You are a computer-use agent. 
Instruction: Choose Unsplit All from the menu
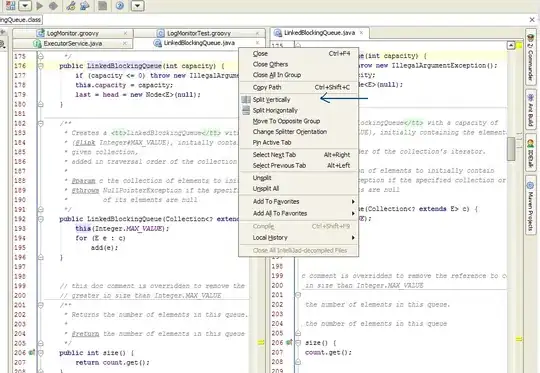(x=299, y=189)
